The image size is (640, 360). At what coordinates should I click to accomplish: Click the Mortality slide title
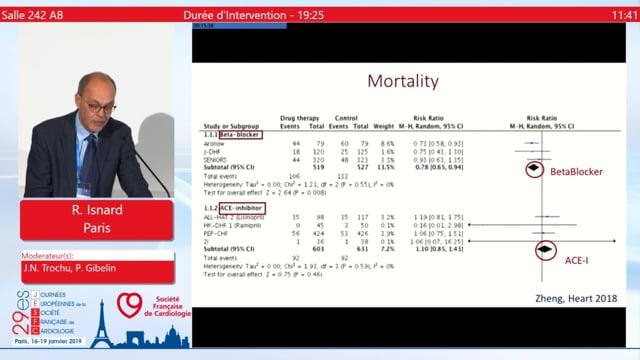403,81
